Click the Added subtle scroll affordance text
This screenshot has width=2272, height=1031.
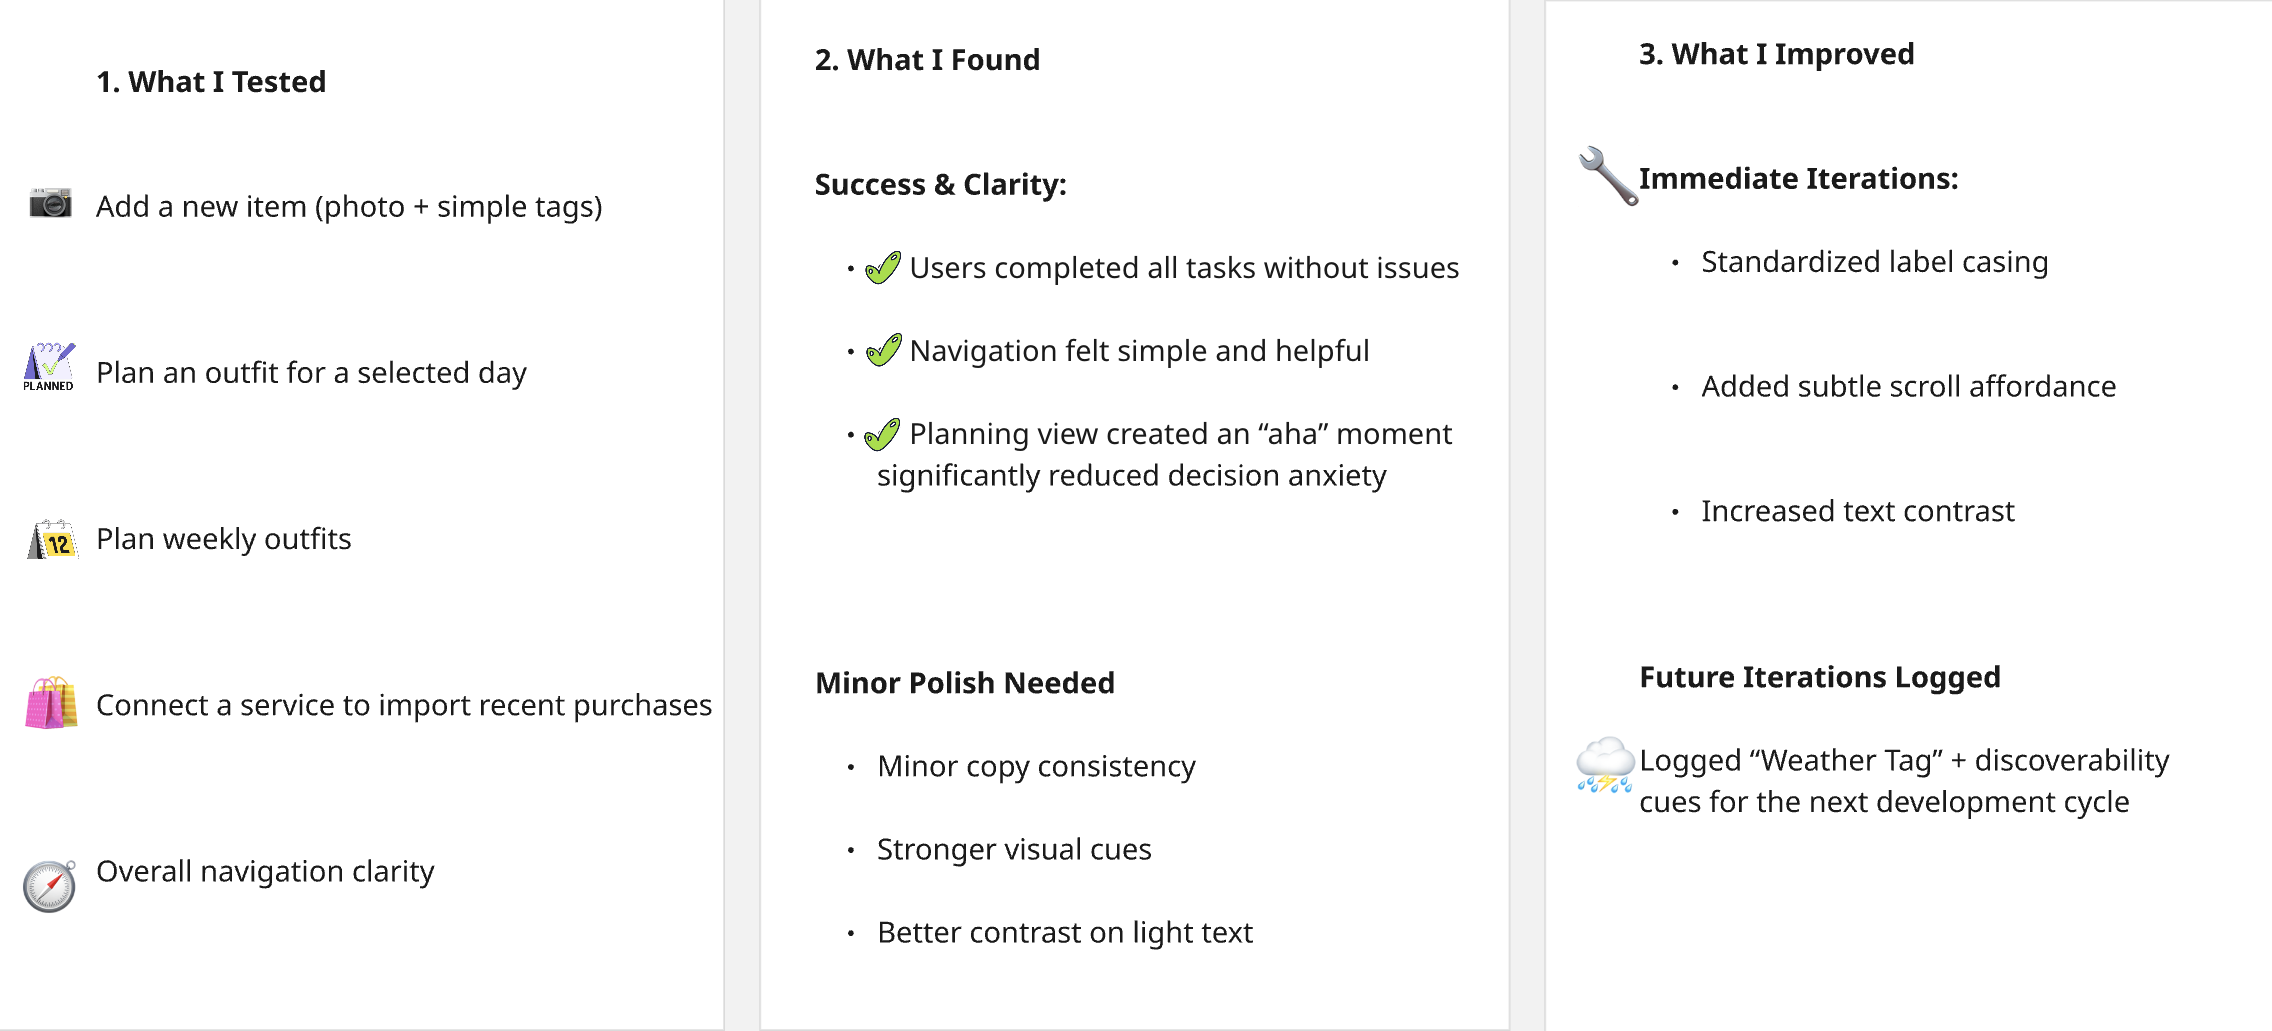[x=1908, y=387]
